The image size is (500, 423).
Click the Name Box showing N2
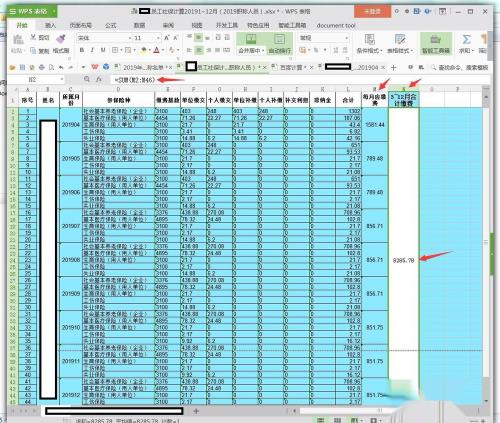pyautogui.click(x=33, y=80)
